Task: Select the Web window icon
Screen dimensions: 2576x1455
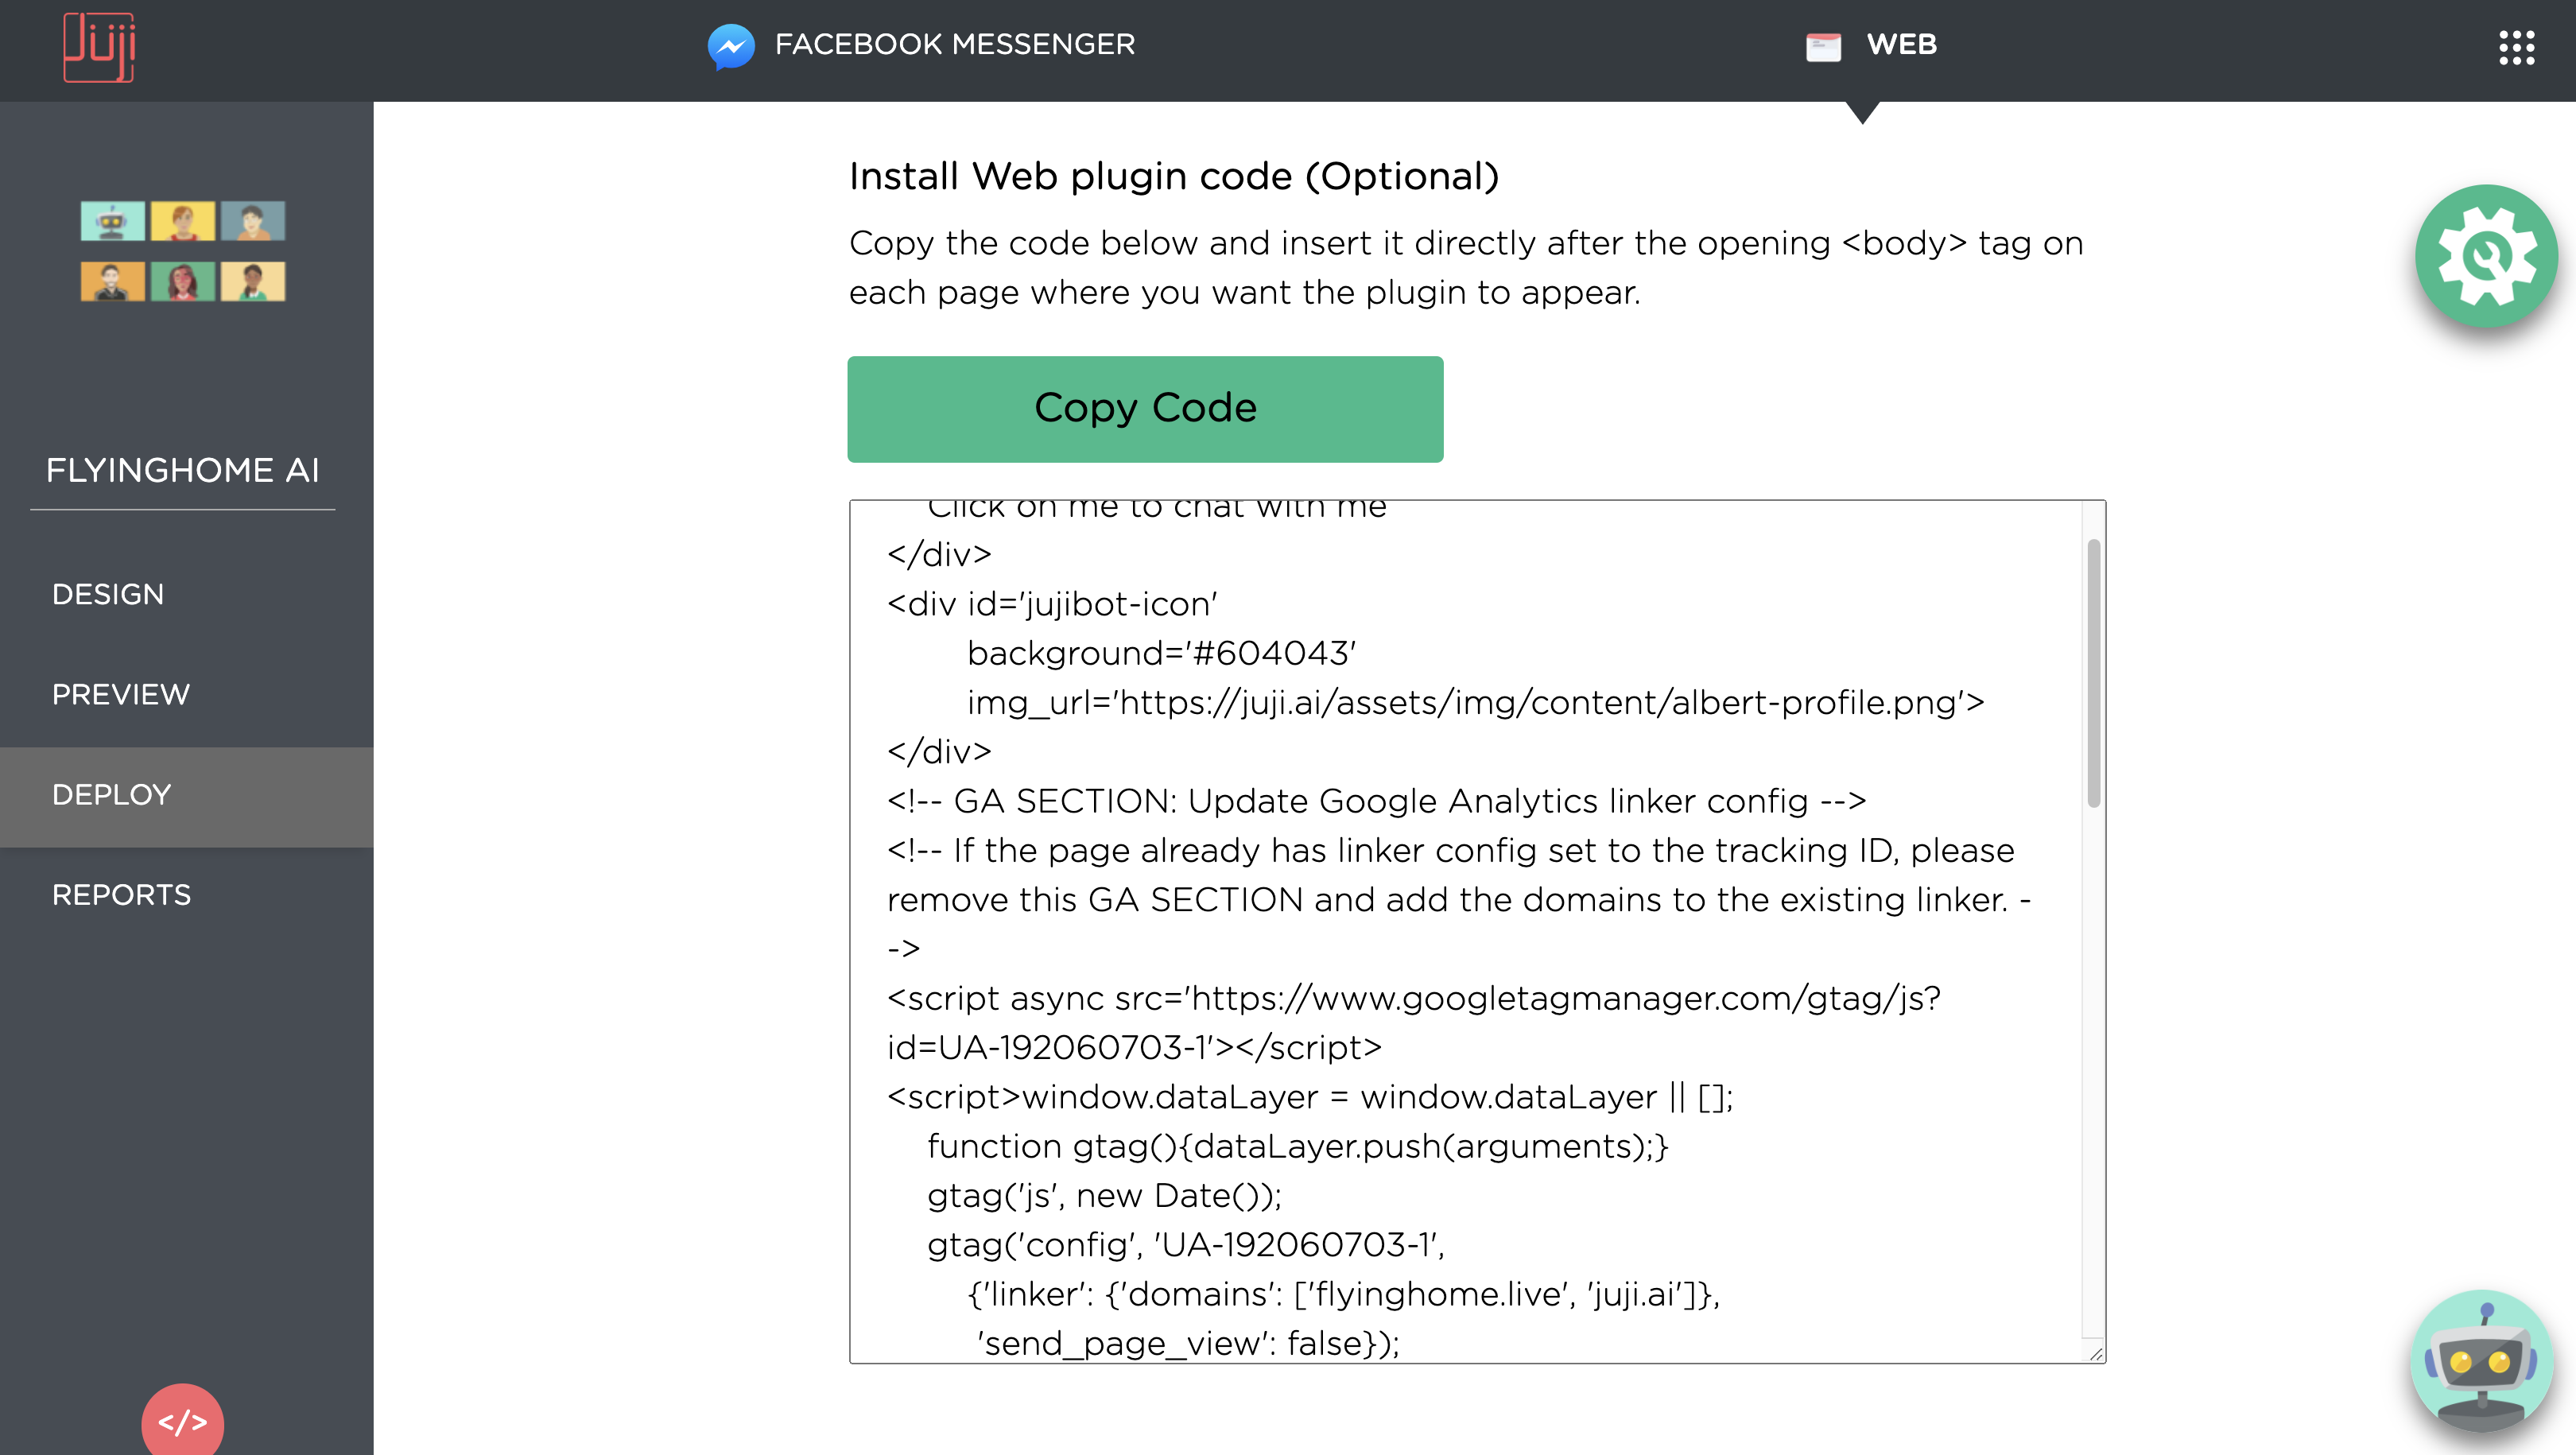Action: (1823, 46)
